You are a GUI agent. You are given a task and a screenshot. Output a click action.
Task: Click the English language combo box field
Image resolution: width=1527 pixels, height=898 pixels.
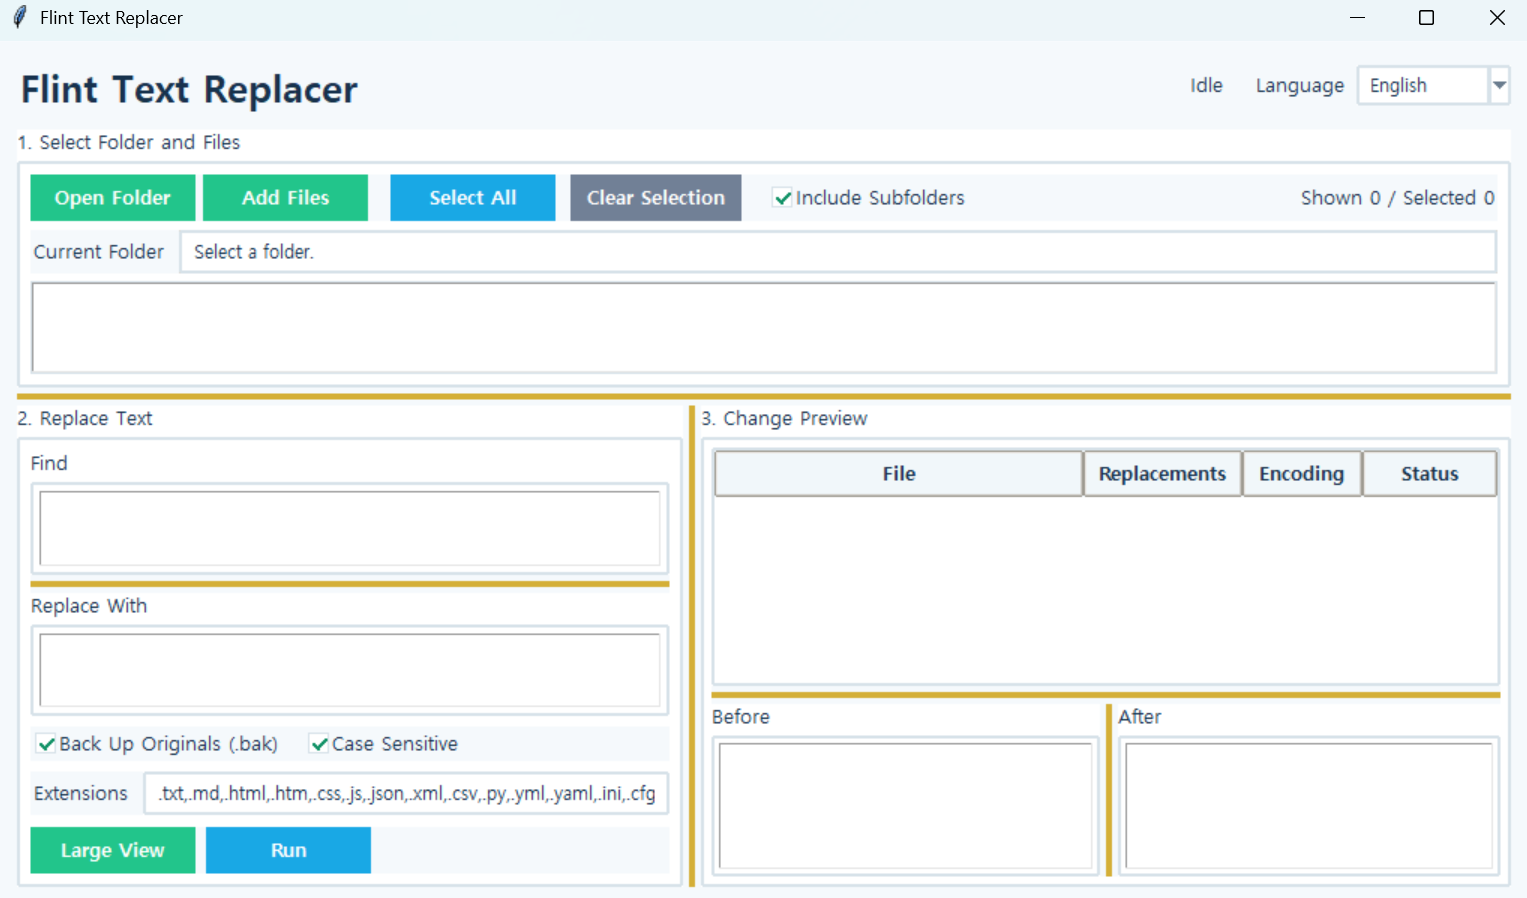(1423, 86)
